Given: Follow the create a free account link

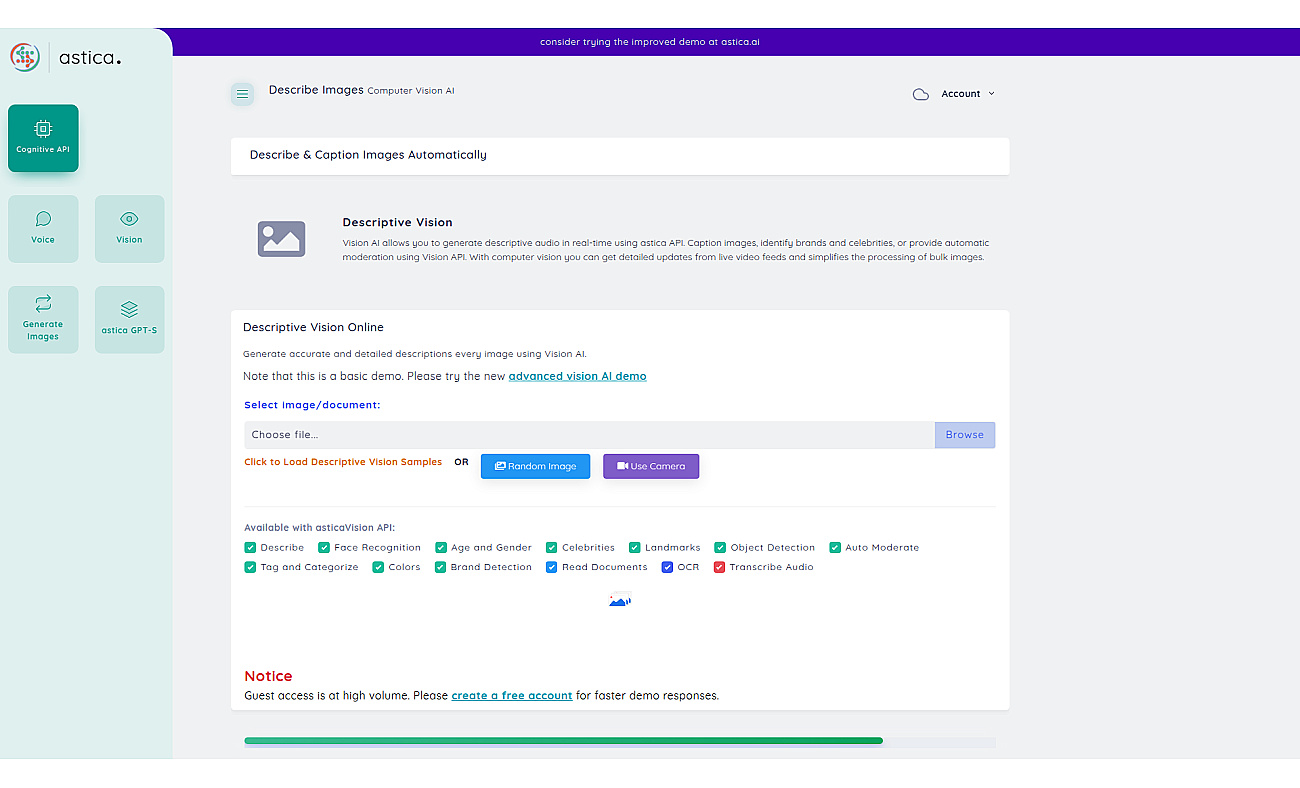Looking at the screenshot, I should click(512, 695).
